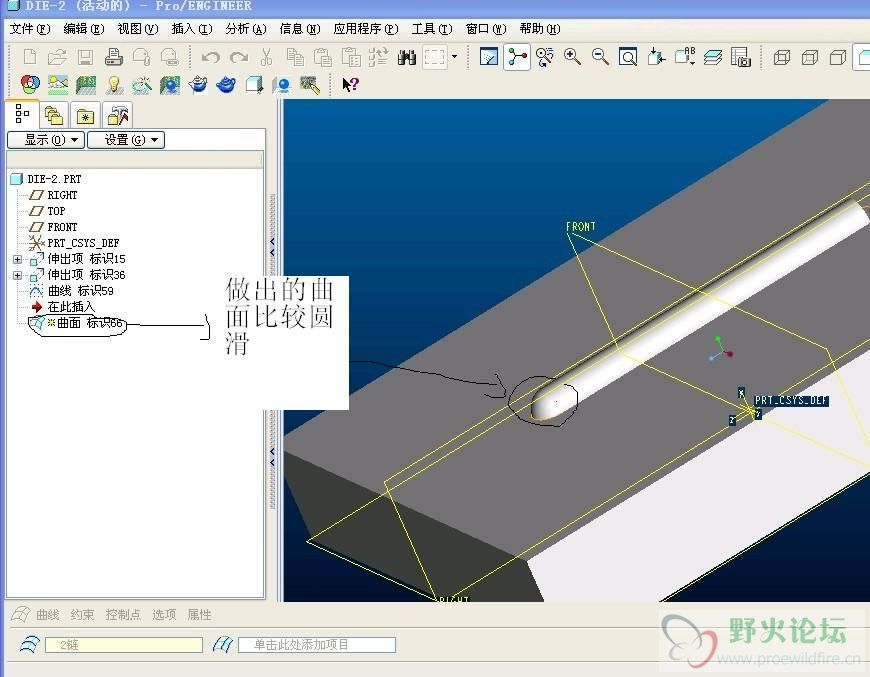Select the RIGHT datum plane
The width and height of the screenshot is (870, 677).
(62, 195)
